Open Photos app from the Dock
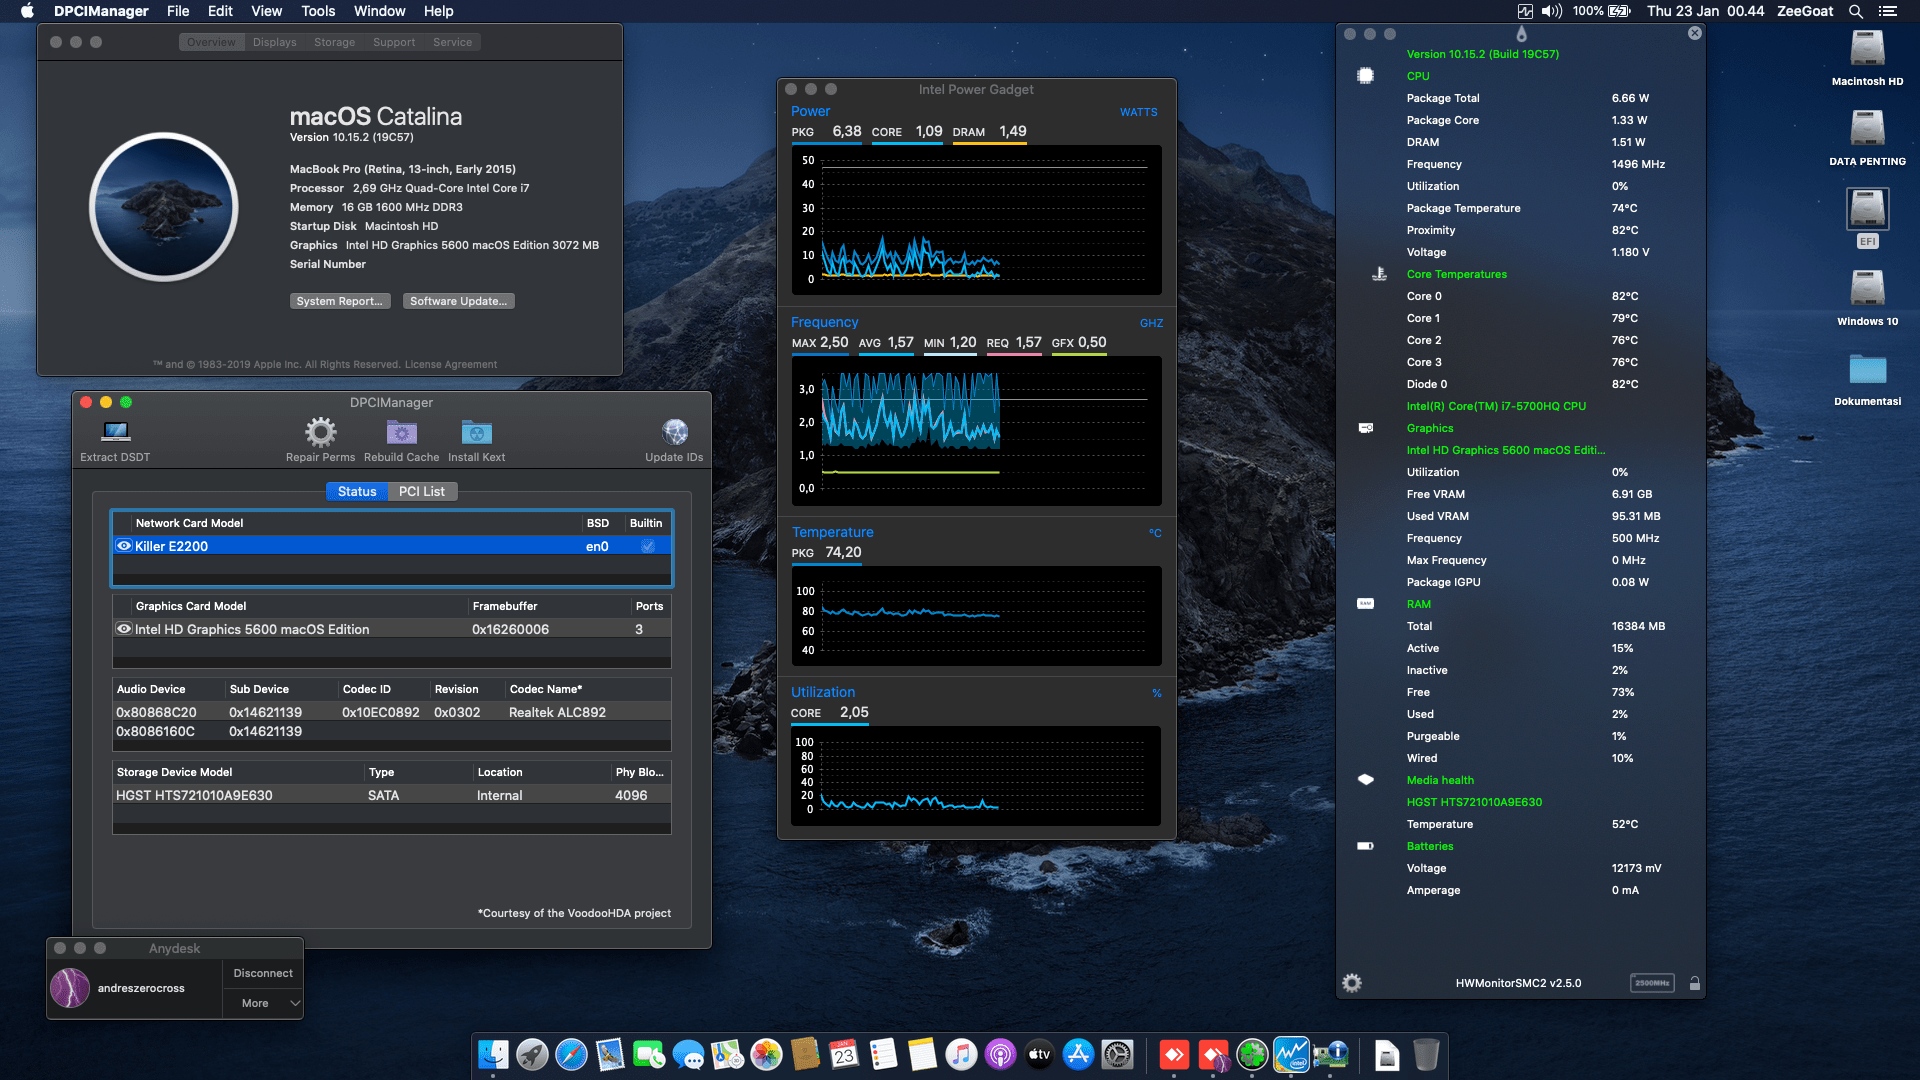This screenshot has width=1920, height=1080. click(x=766, y=1054)
